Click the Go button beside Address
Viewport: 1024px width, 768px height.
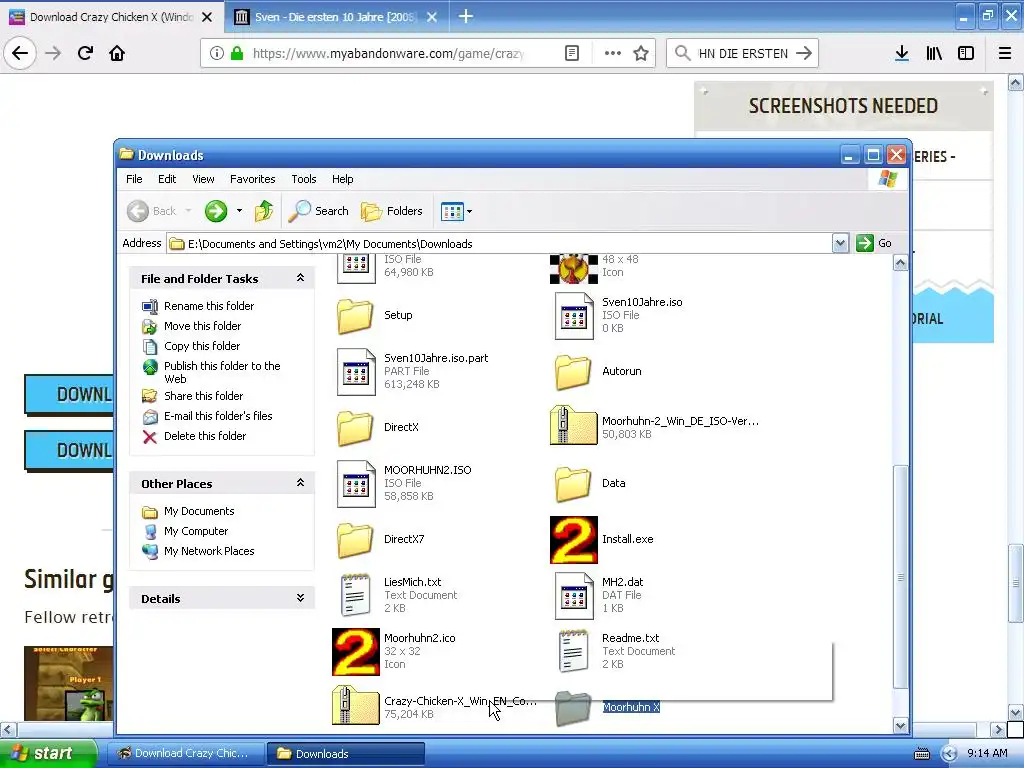(874, 243)
